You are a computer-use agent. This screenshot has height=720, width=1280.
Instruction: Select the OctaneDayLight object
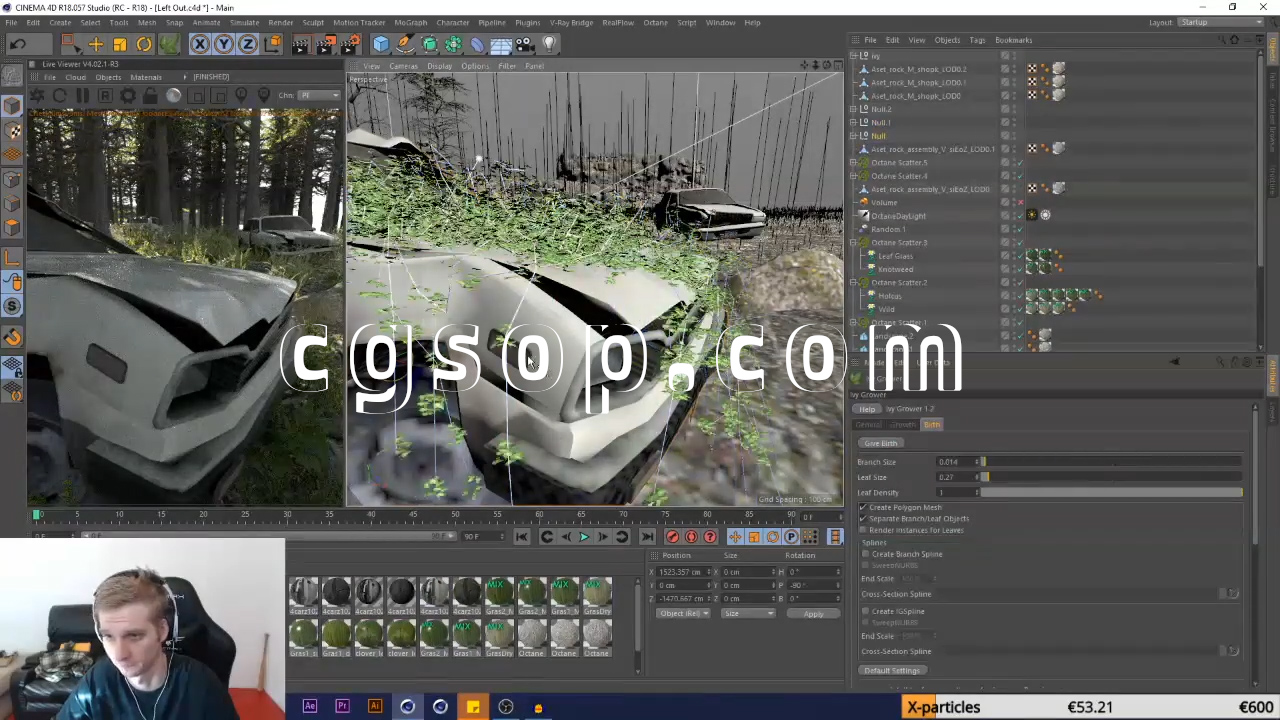898,216
